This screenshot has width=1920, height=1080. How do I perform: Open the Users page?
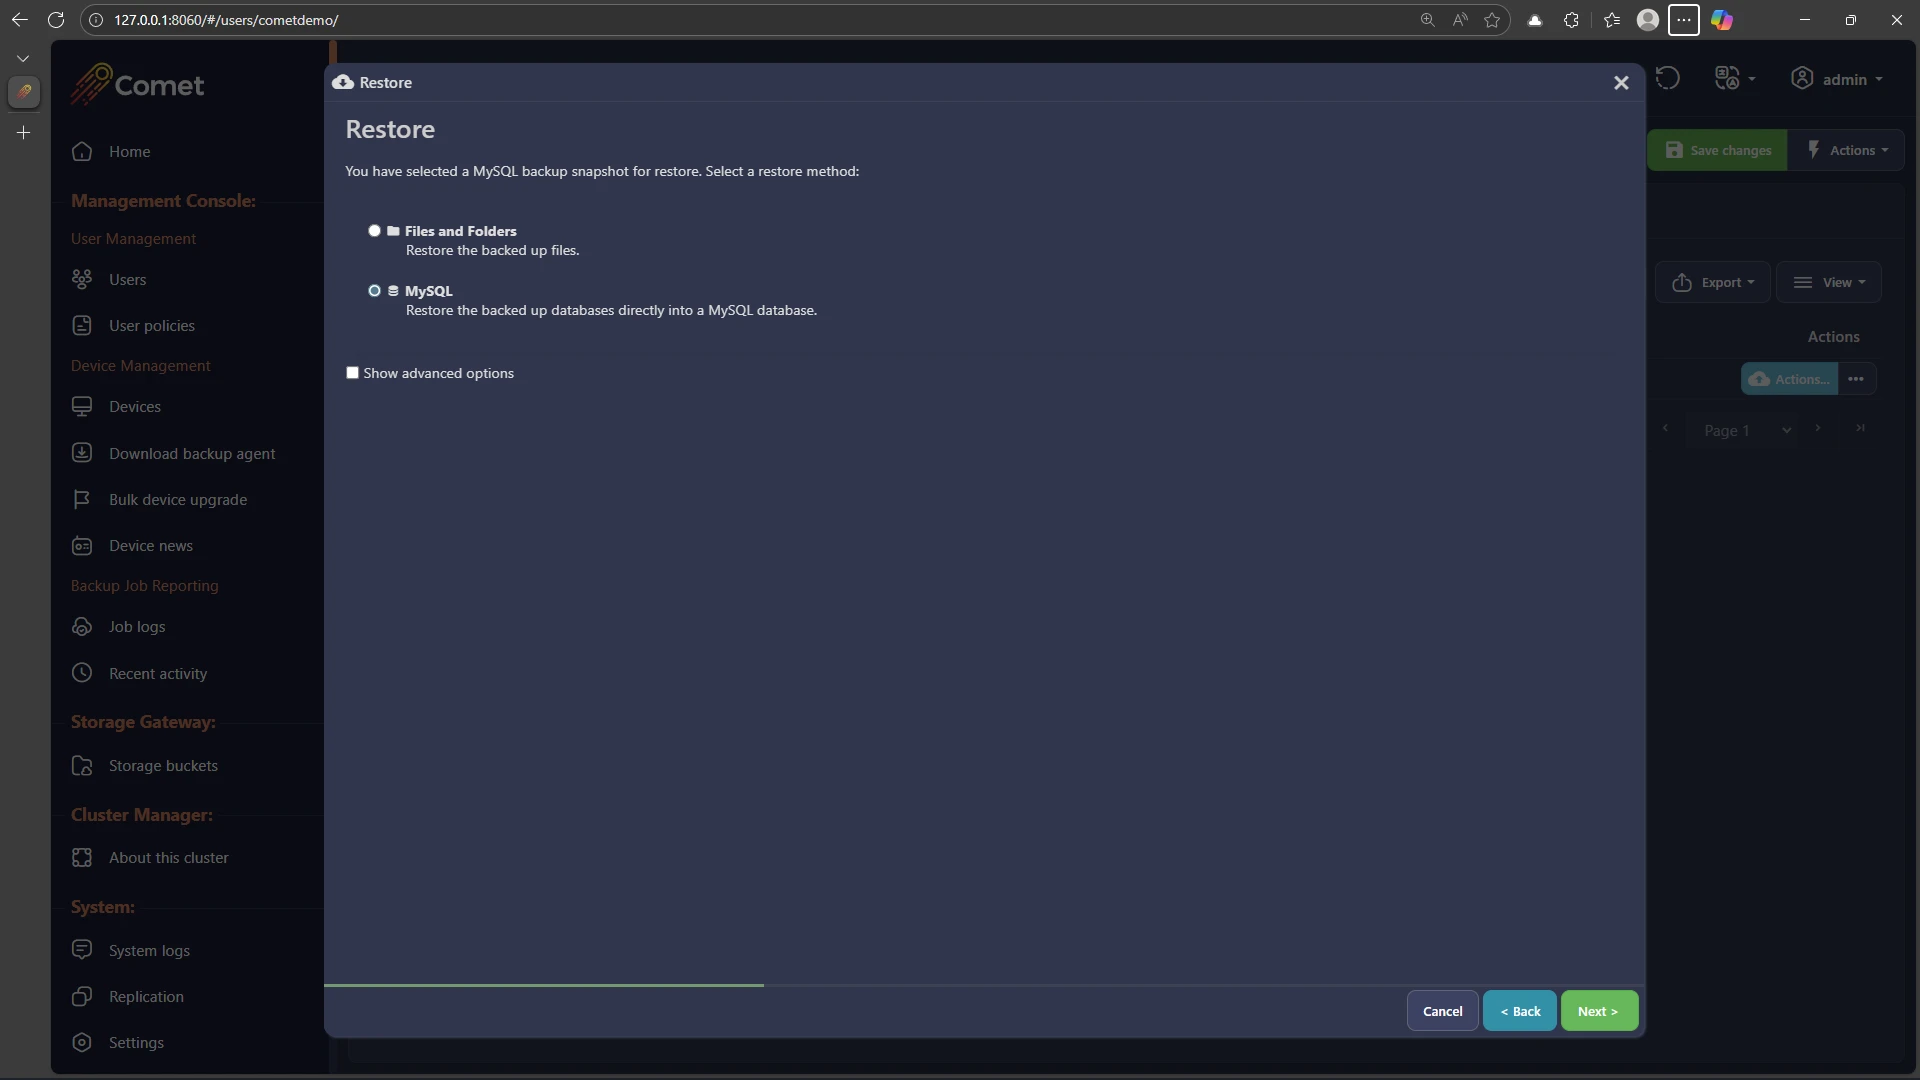[127, 280]
